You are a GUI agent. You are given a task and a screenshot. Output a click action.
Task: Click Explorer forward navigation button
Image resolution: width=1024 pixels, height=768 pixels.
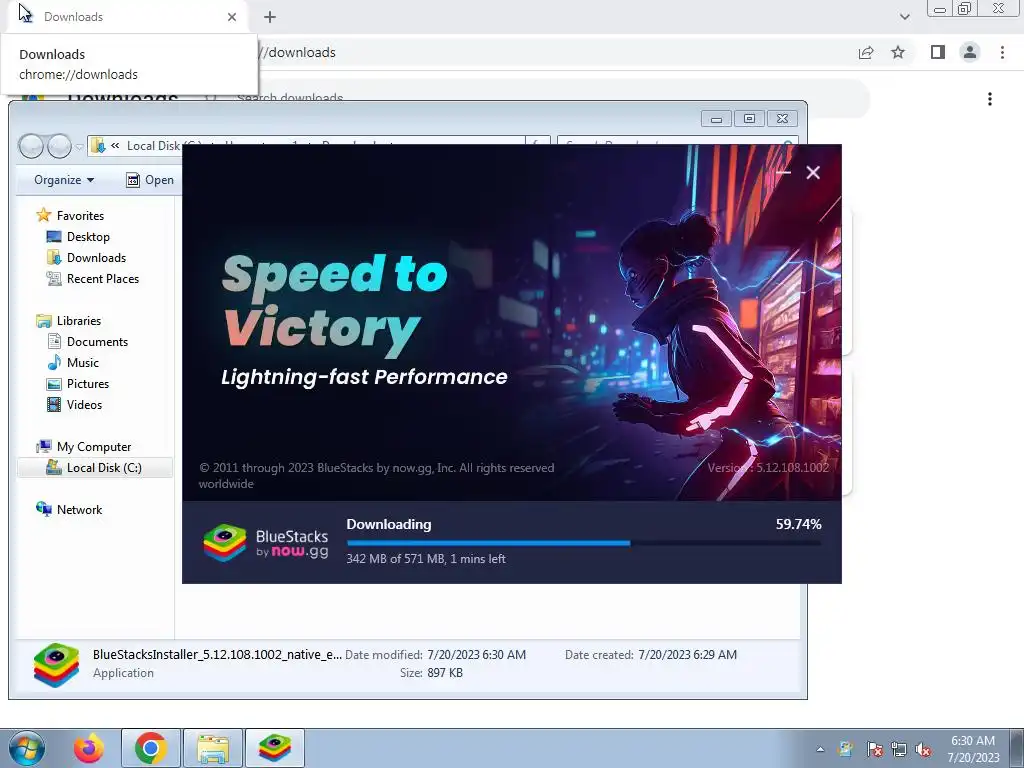pos(59,146)
